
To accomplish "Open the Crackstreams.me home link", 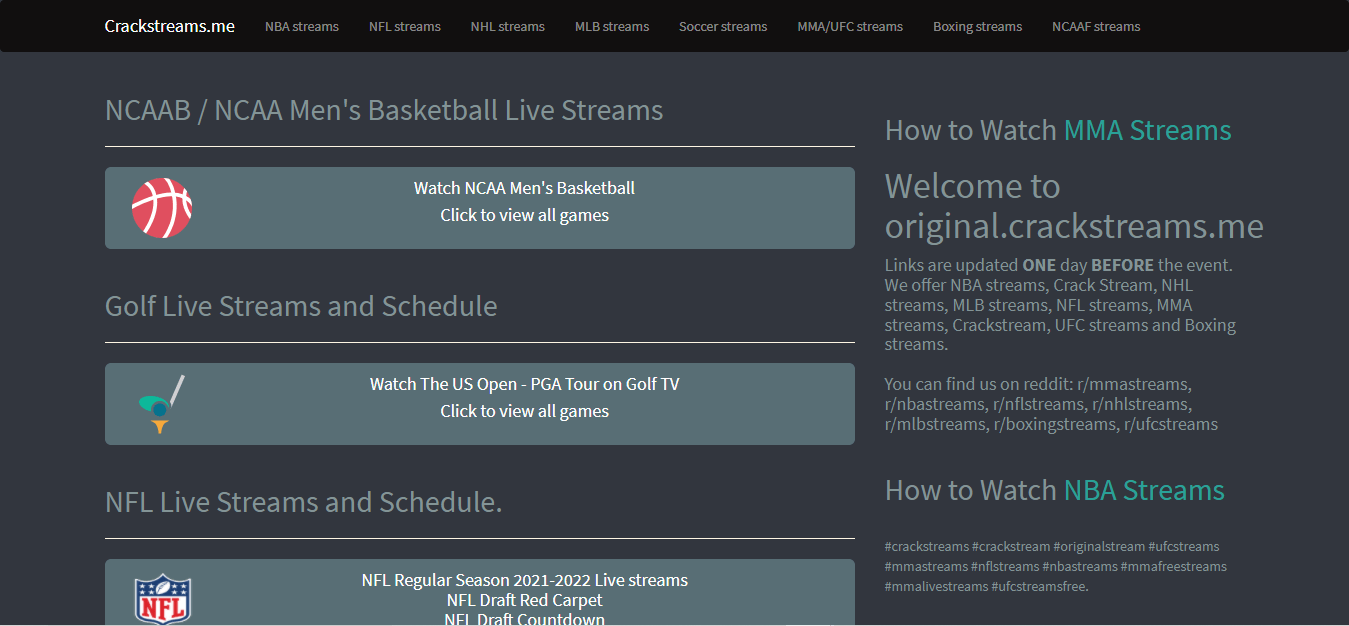I will coord(170,26).
